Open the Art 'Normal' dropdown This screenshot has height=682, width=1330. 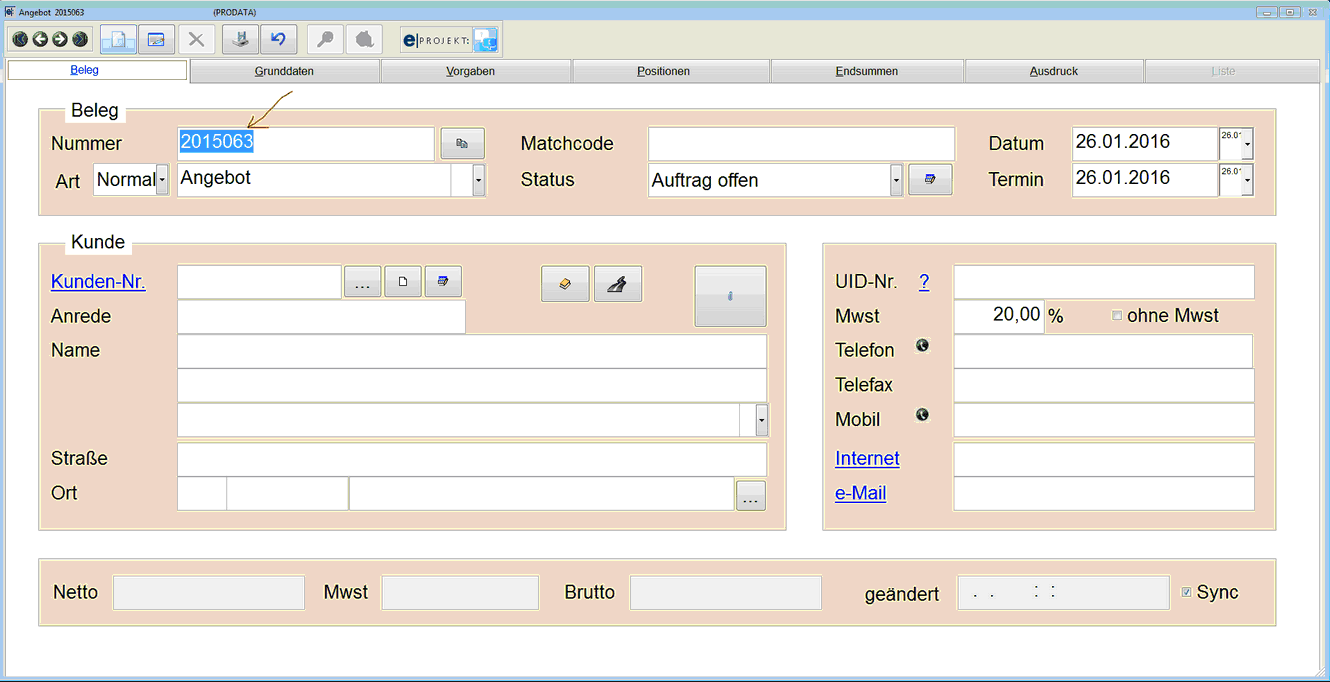click(x=162, y=181)
